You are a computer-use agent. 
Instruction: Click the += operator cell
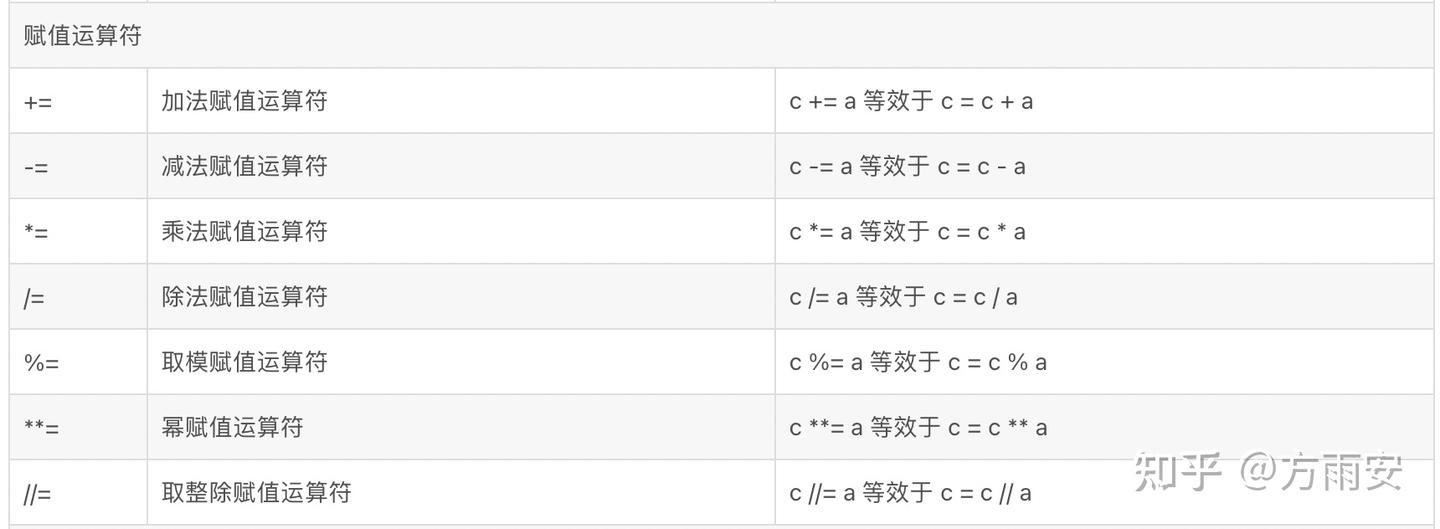38,102
